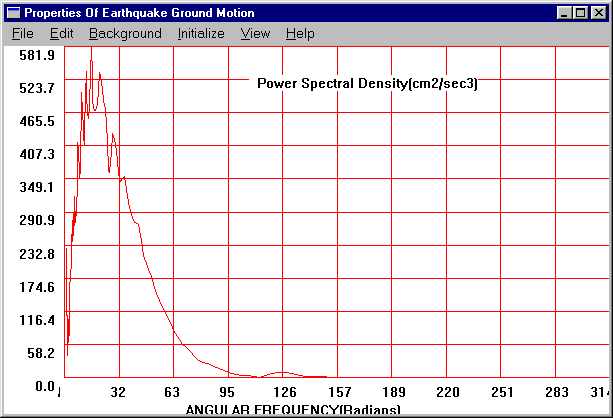Open the Help menu
The height and width of the screenshot is (418, 613).
300,33
